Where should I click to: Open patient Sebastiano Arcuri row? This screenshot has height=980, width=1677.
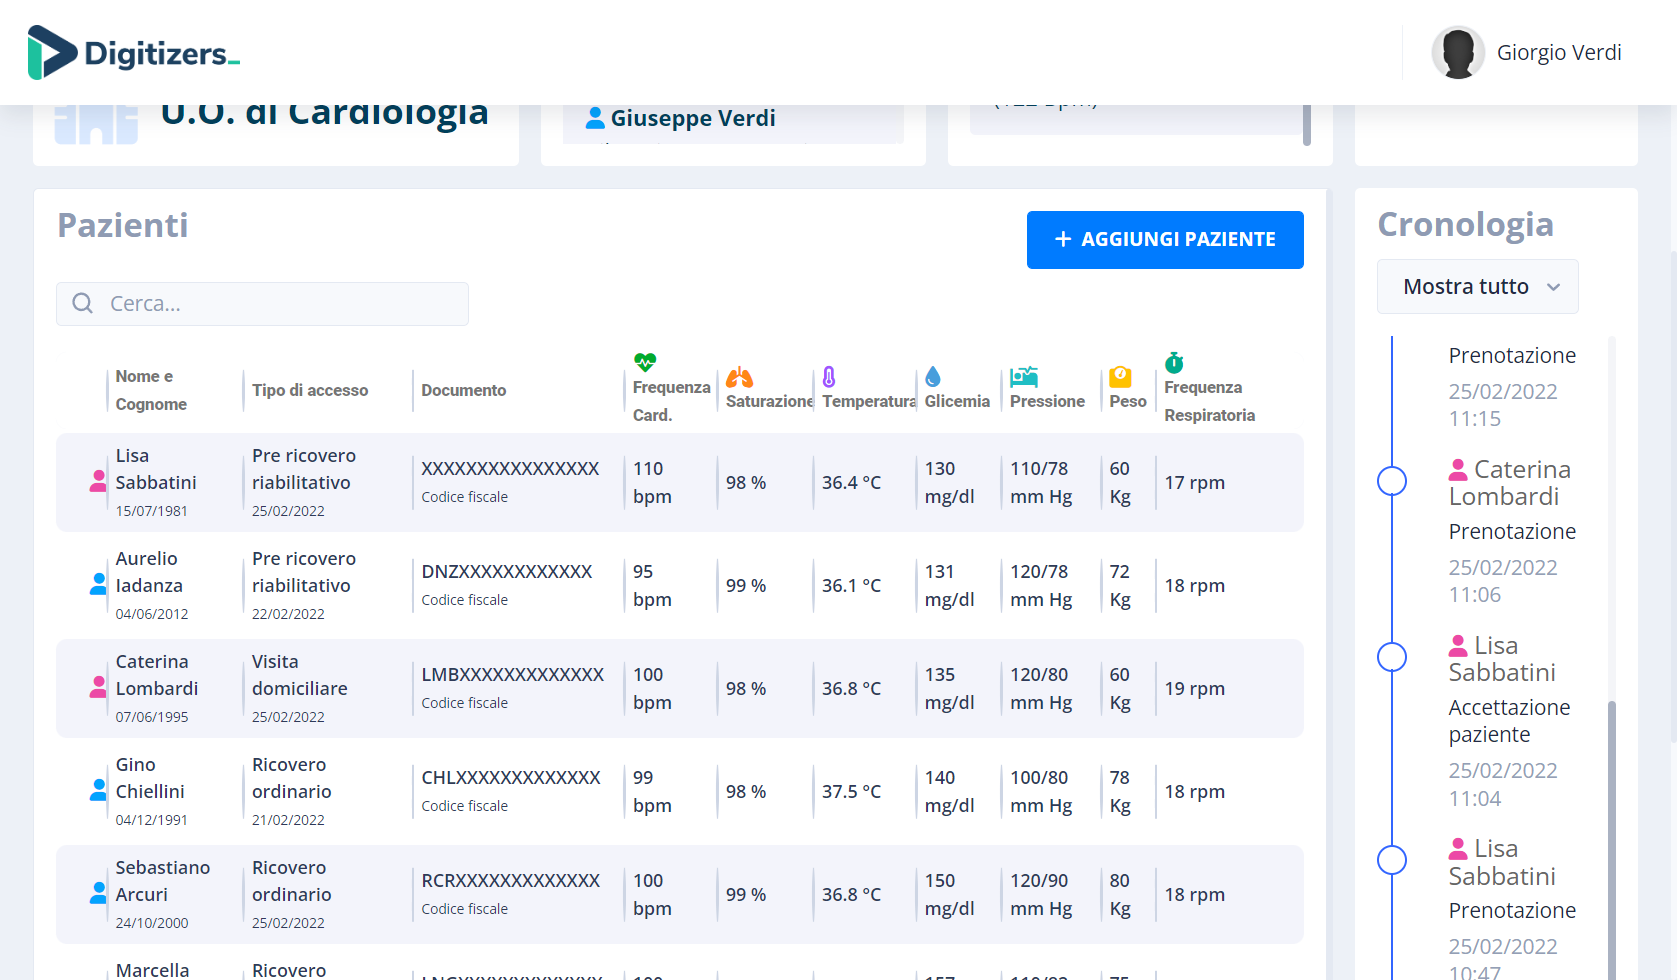pos(680,894)
